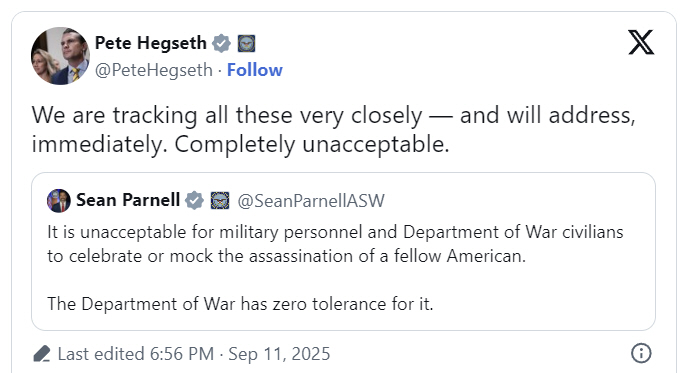
Task: Open the info circle icon at bottom right
Action: pos(641,353)
